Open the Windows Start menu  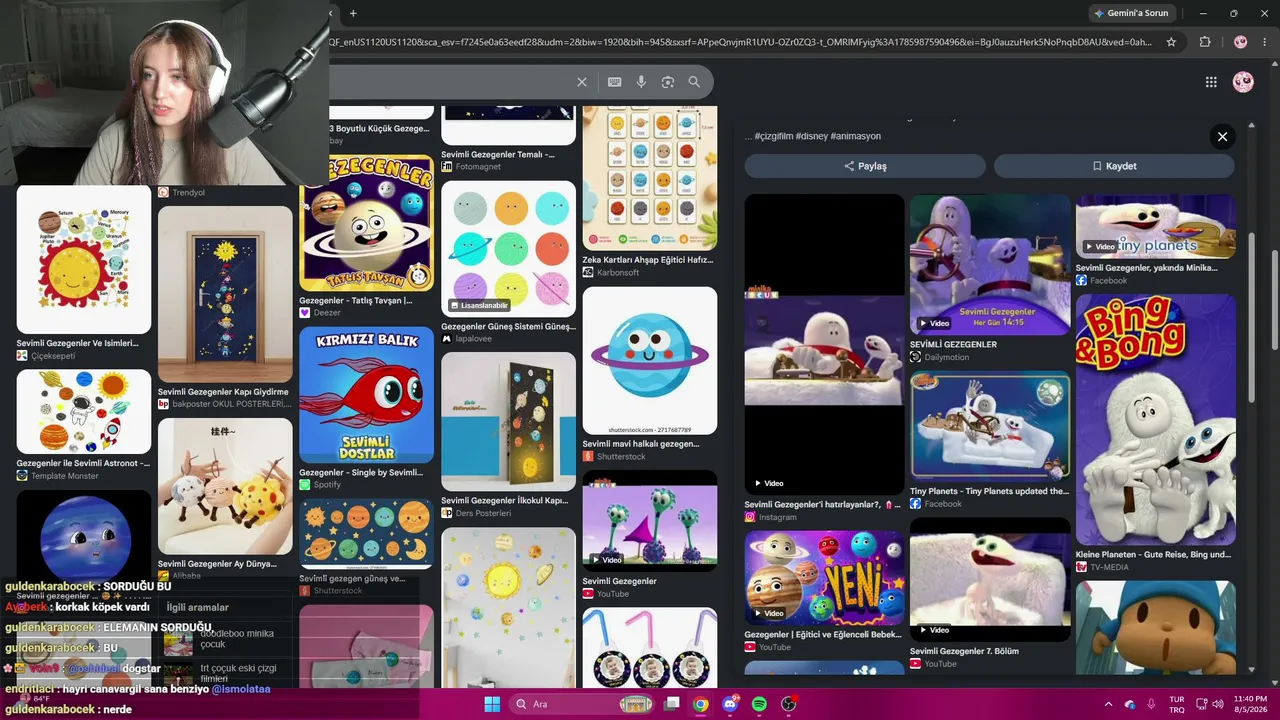point(492,704)
